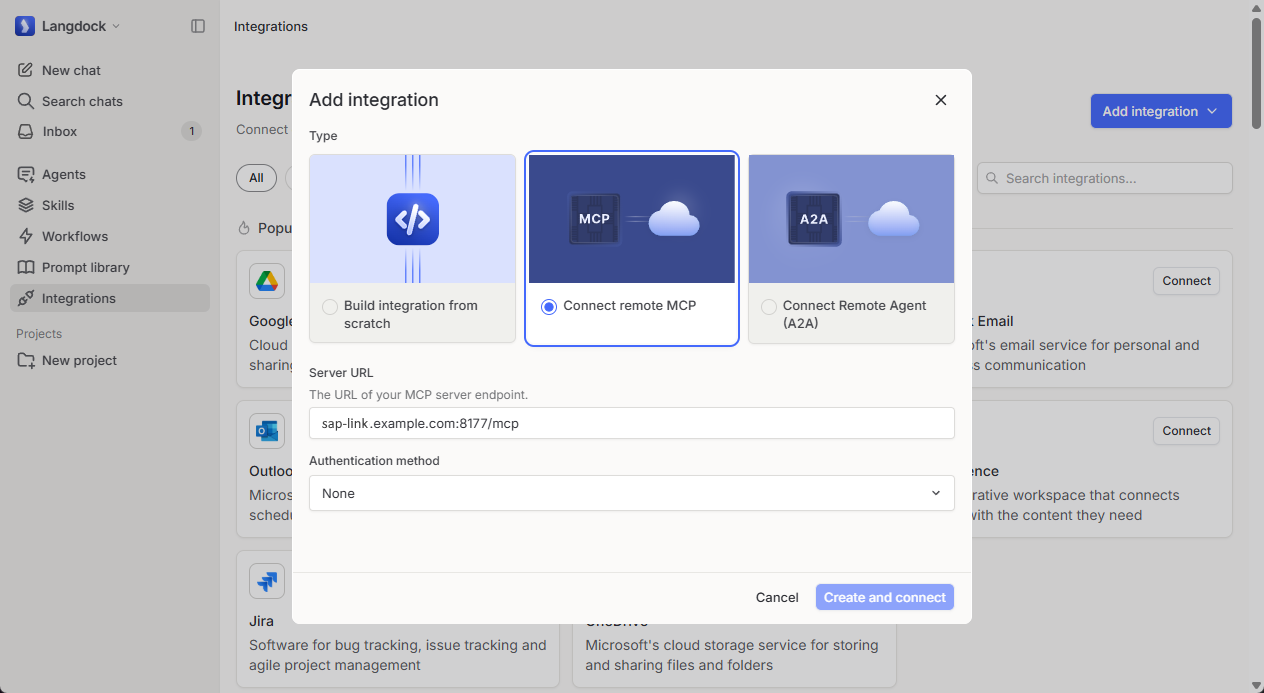Select the New chat icon
The width and height of the screenshot is (1264, 693).
pyautogui.click(x=29, y=70)
